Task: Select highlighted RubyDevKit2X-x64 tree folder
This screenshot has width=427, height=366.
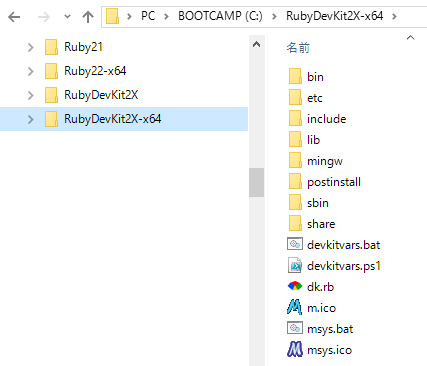Action: [x=113, y=119]
